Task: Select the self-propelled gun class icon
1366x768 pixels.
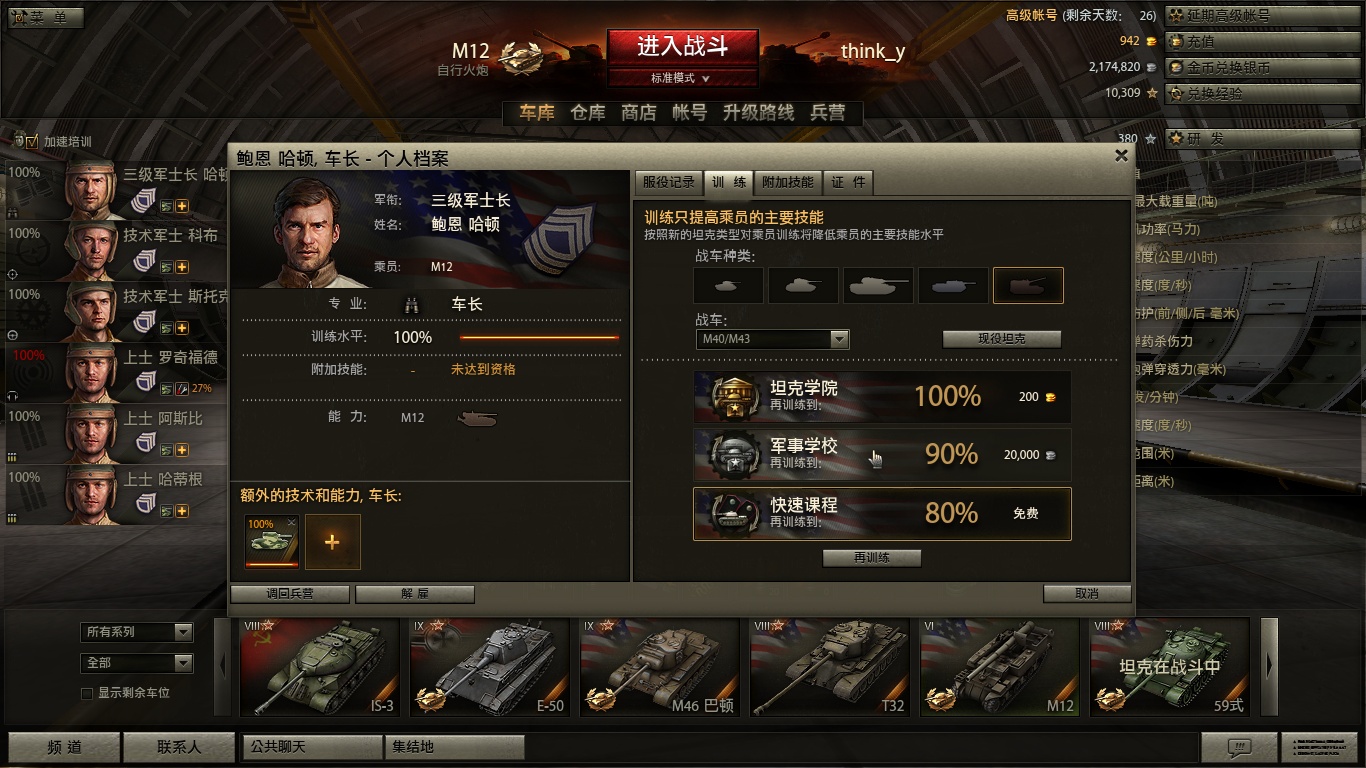Action: tap(1028, 285)
